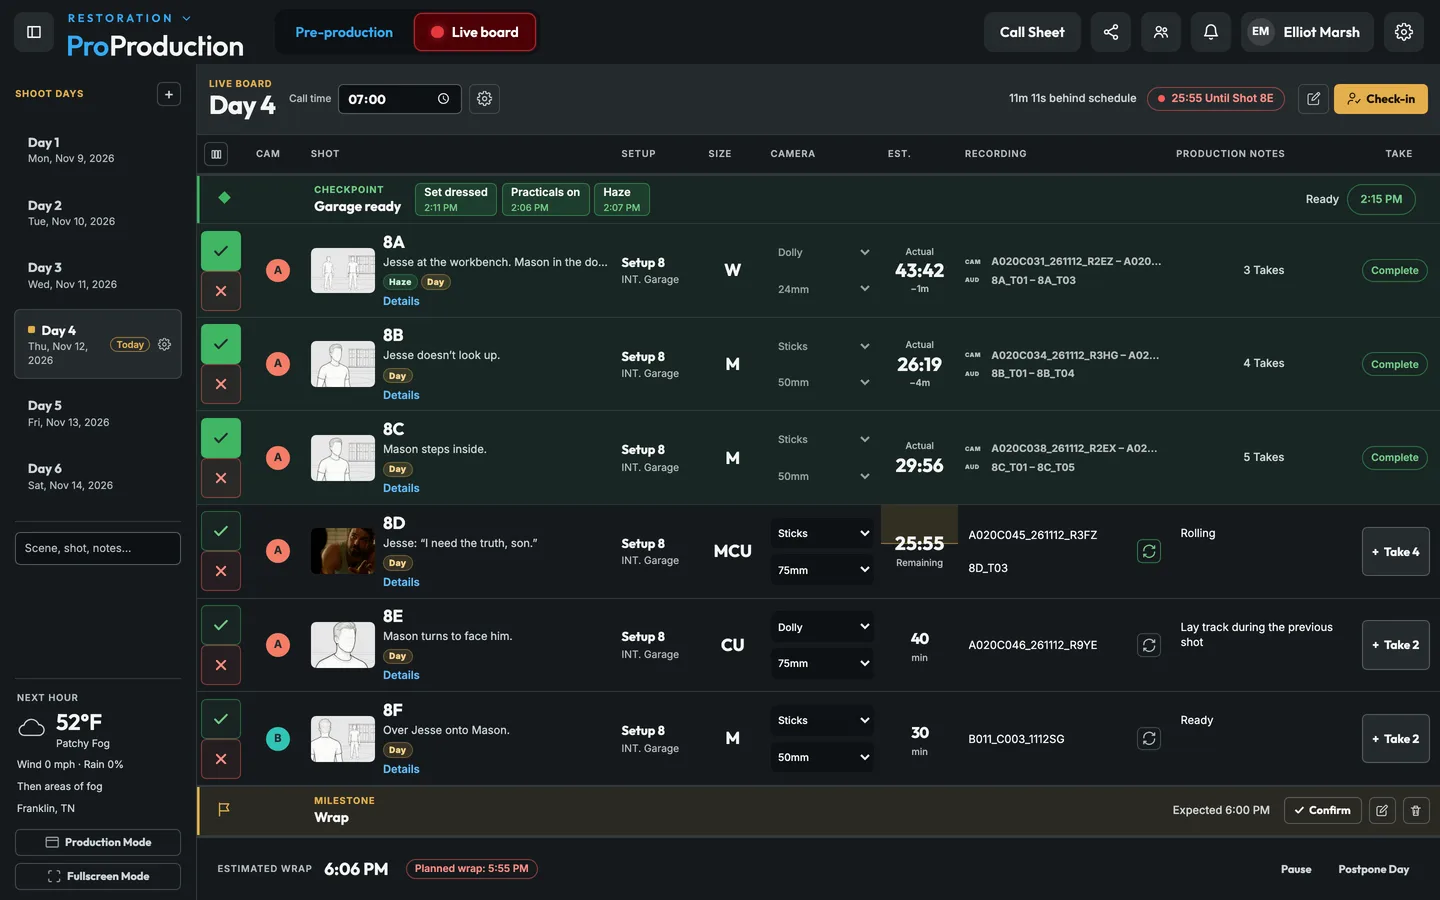Screen dimensions: 1440x900
Task: Open notifications bell
Action: click(1211, 32)
